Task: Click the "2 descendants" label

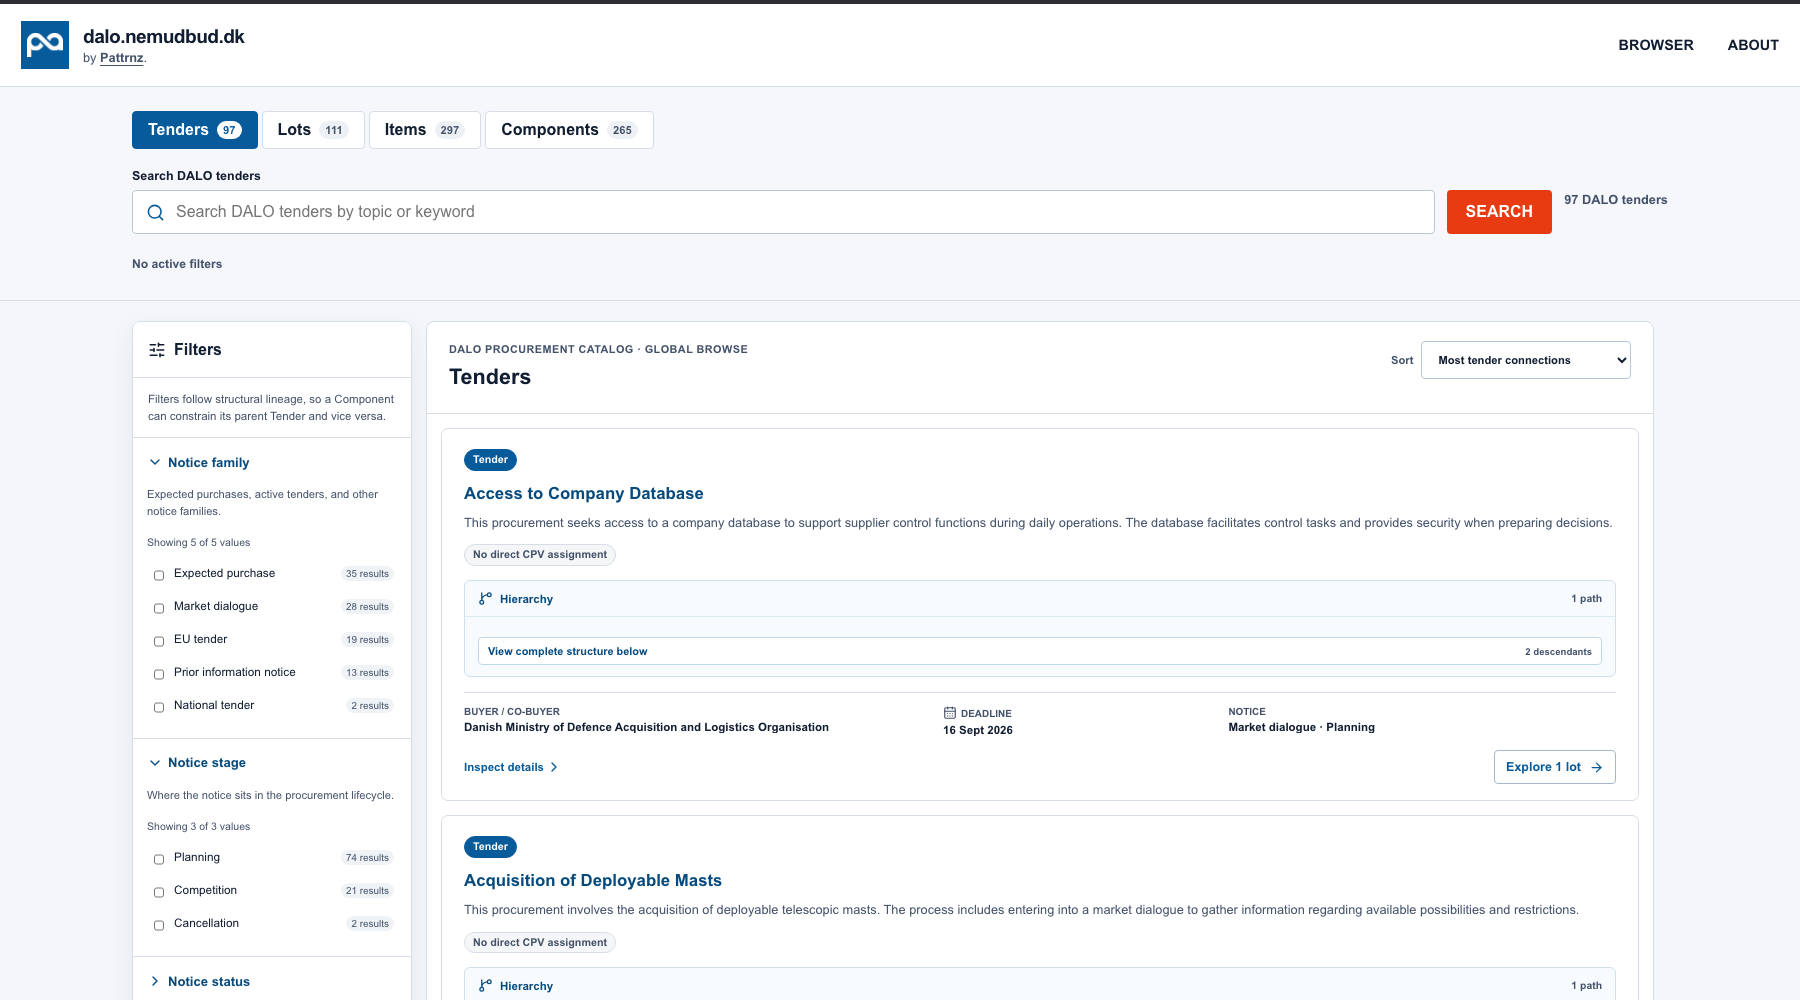Action: tap(1558, 652)
